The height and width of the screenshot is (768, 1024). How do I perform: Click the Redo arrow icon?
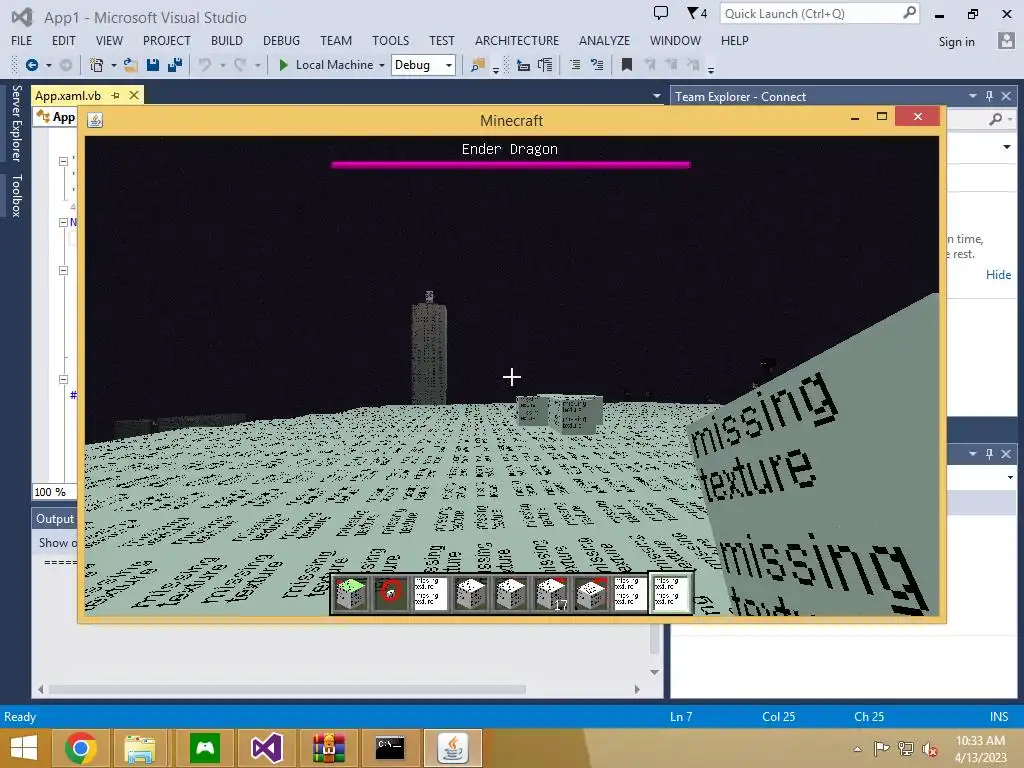(x=240, y=65)
